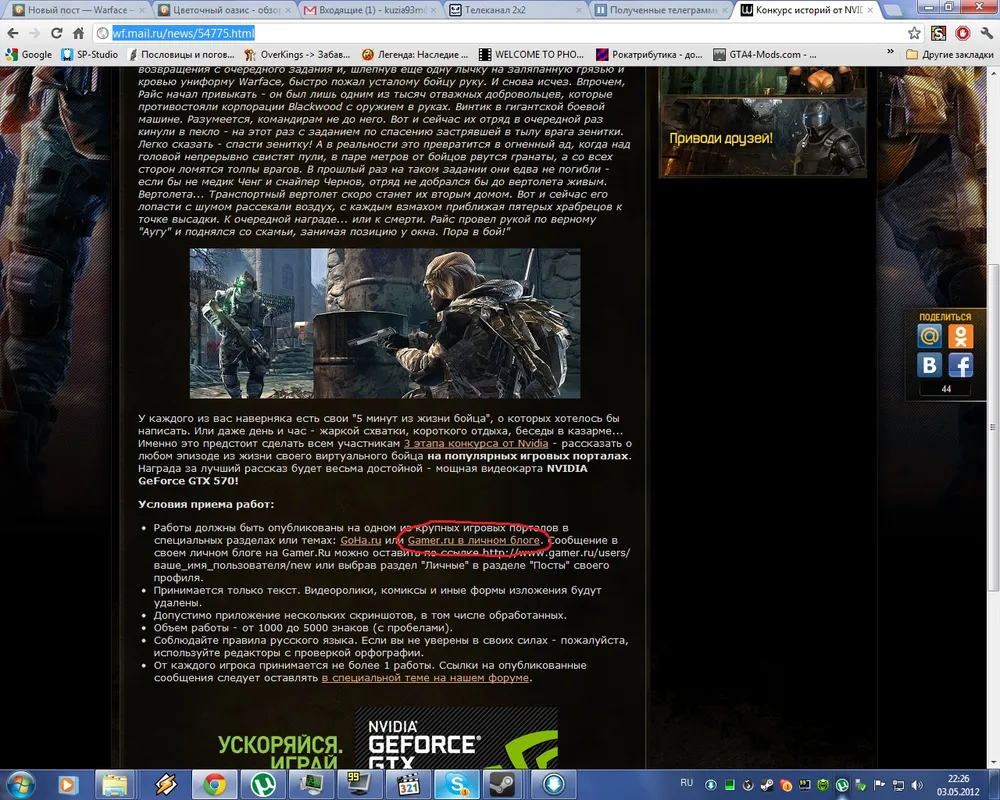Open the GoHa.ru link

click(361, 540)
